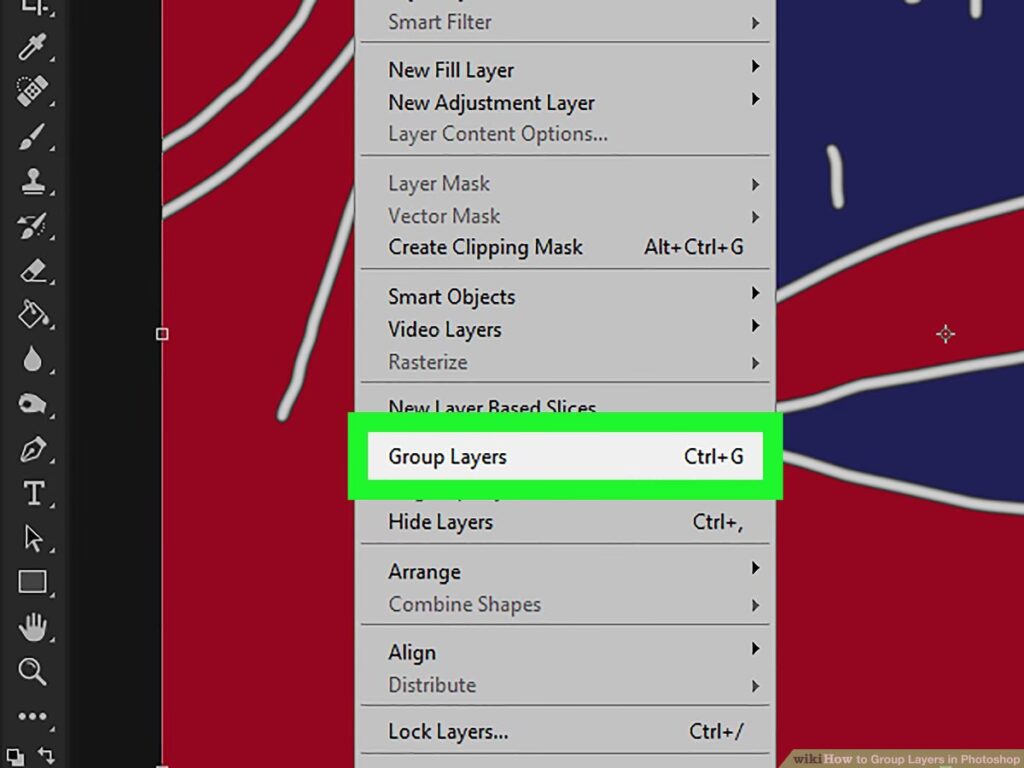Switch to the Paint Bucket tool

click(x=32, y=315)
